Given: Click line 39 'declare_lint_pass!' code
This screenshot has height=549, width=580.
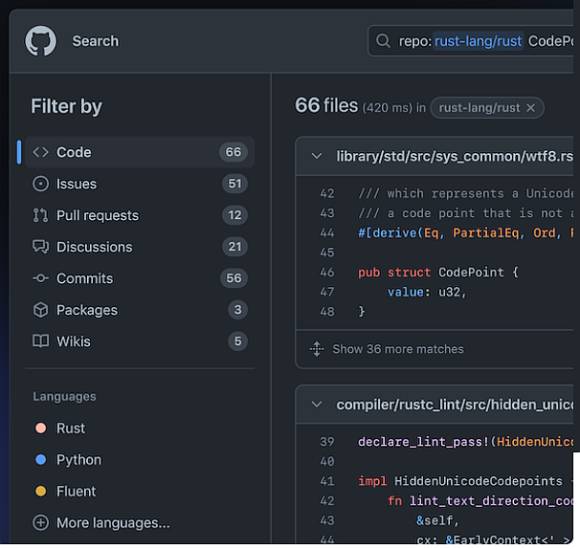Looking at the screenshot, I should pyautogui.click(x=465, y=442).
